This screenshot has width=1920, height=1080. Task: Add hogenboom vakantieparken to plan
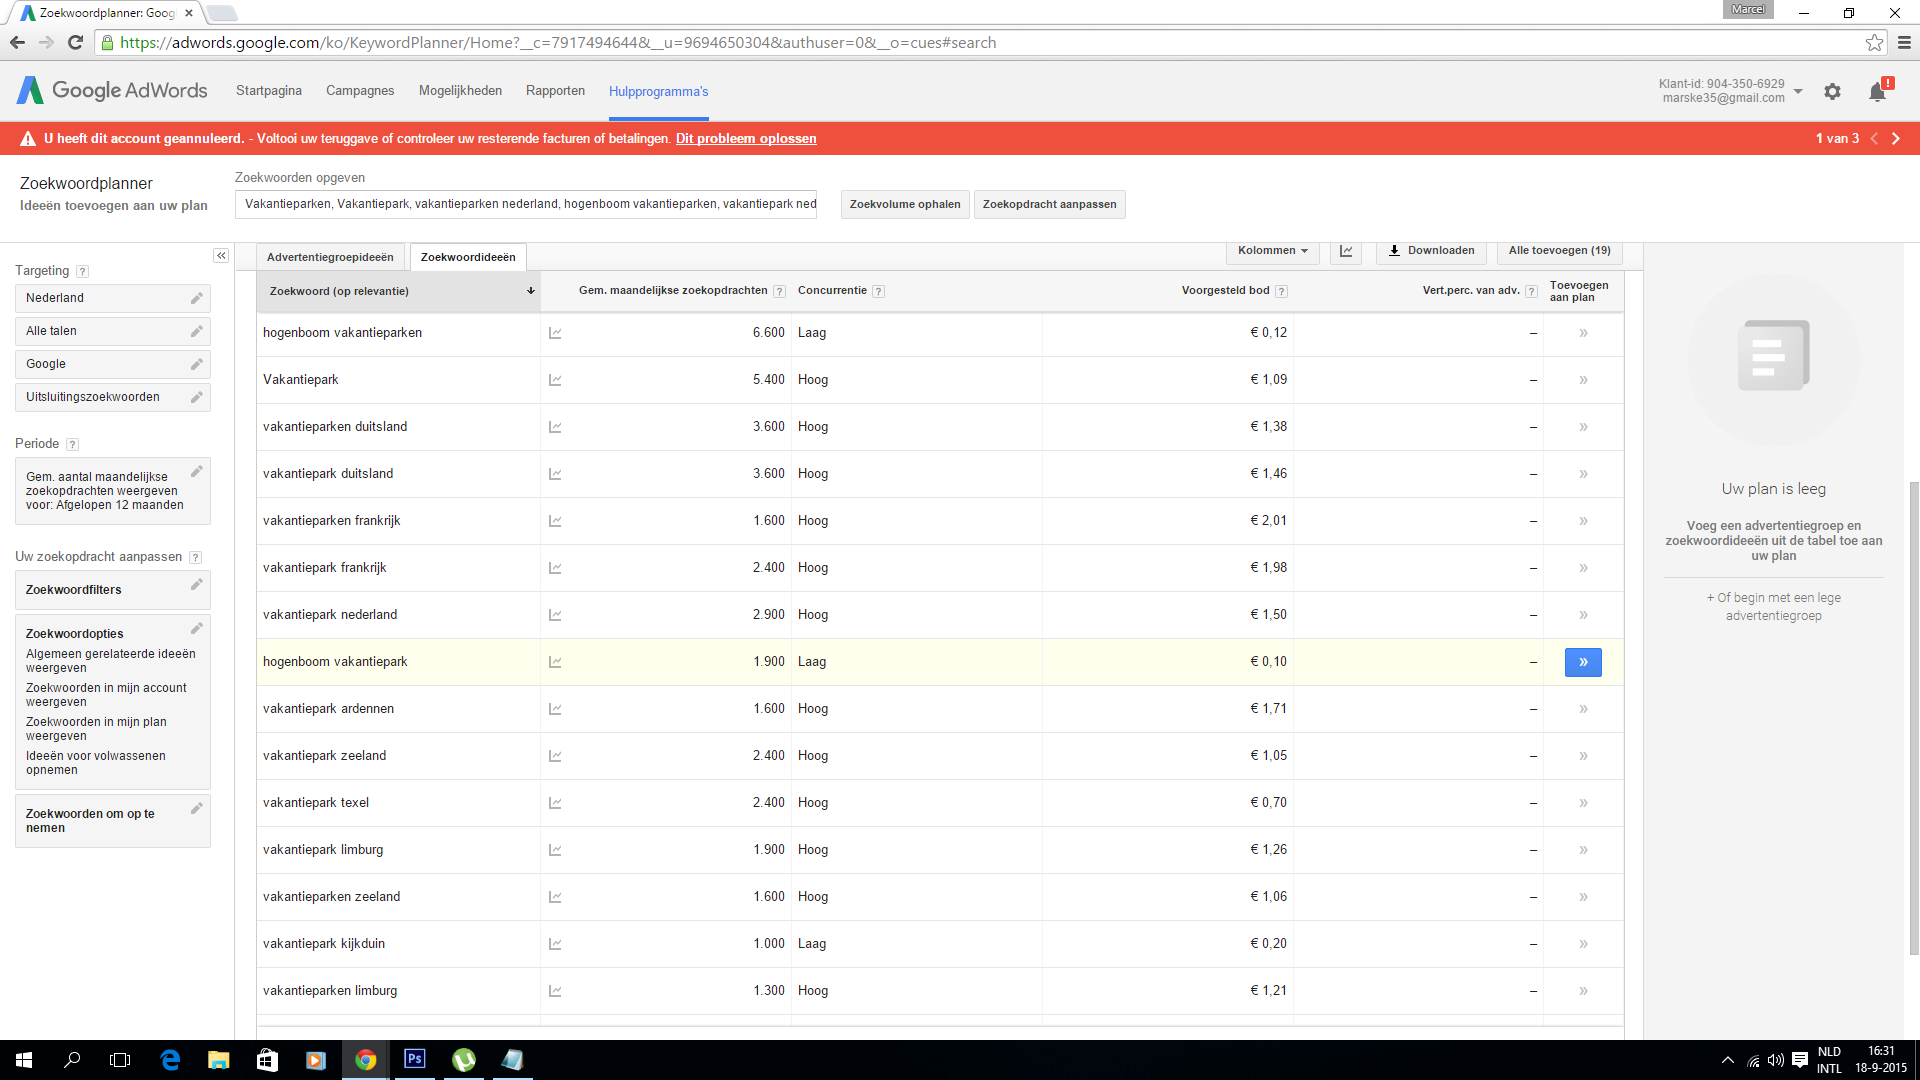(x=1583, y=333)
